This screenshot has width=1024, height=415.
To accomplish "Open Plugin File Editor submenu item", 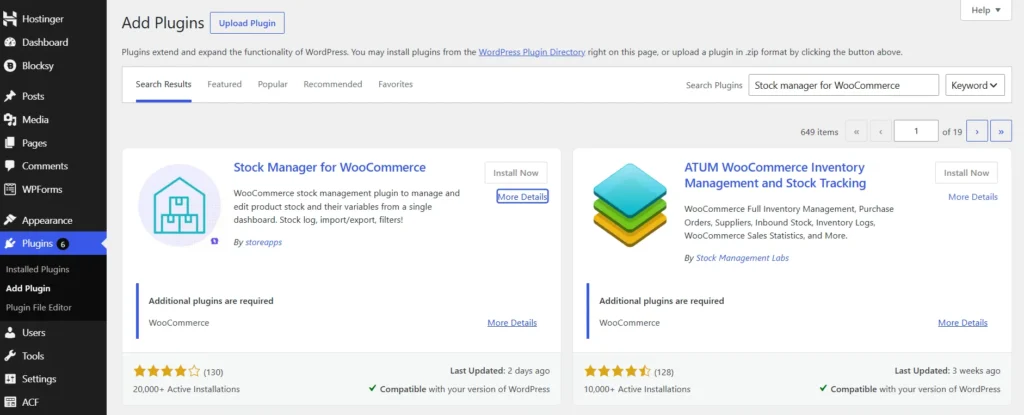I will (x=39, y=307).
